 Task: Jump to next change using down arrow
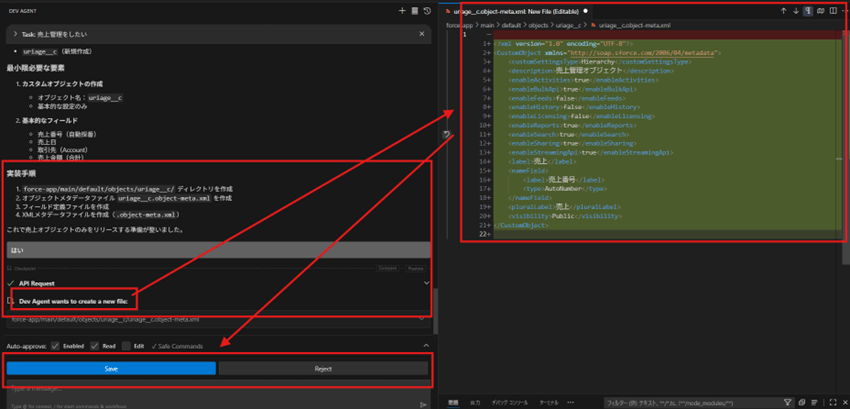[x=796, y=11]
